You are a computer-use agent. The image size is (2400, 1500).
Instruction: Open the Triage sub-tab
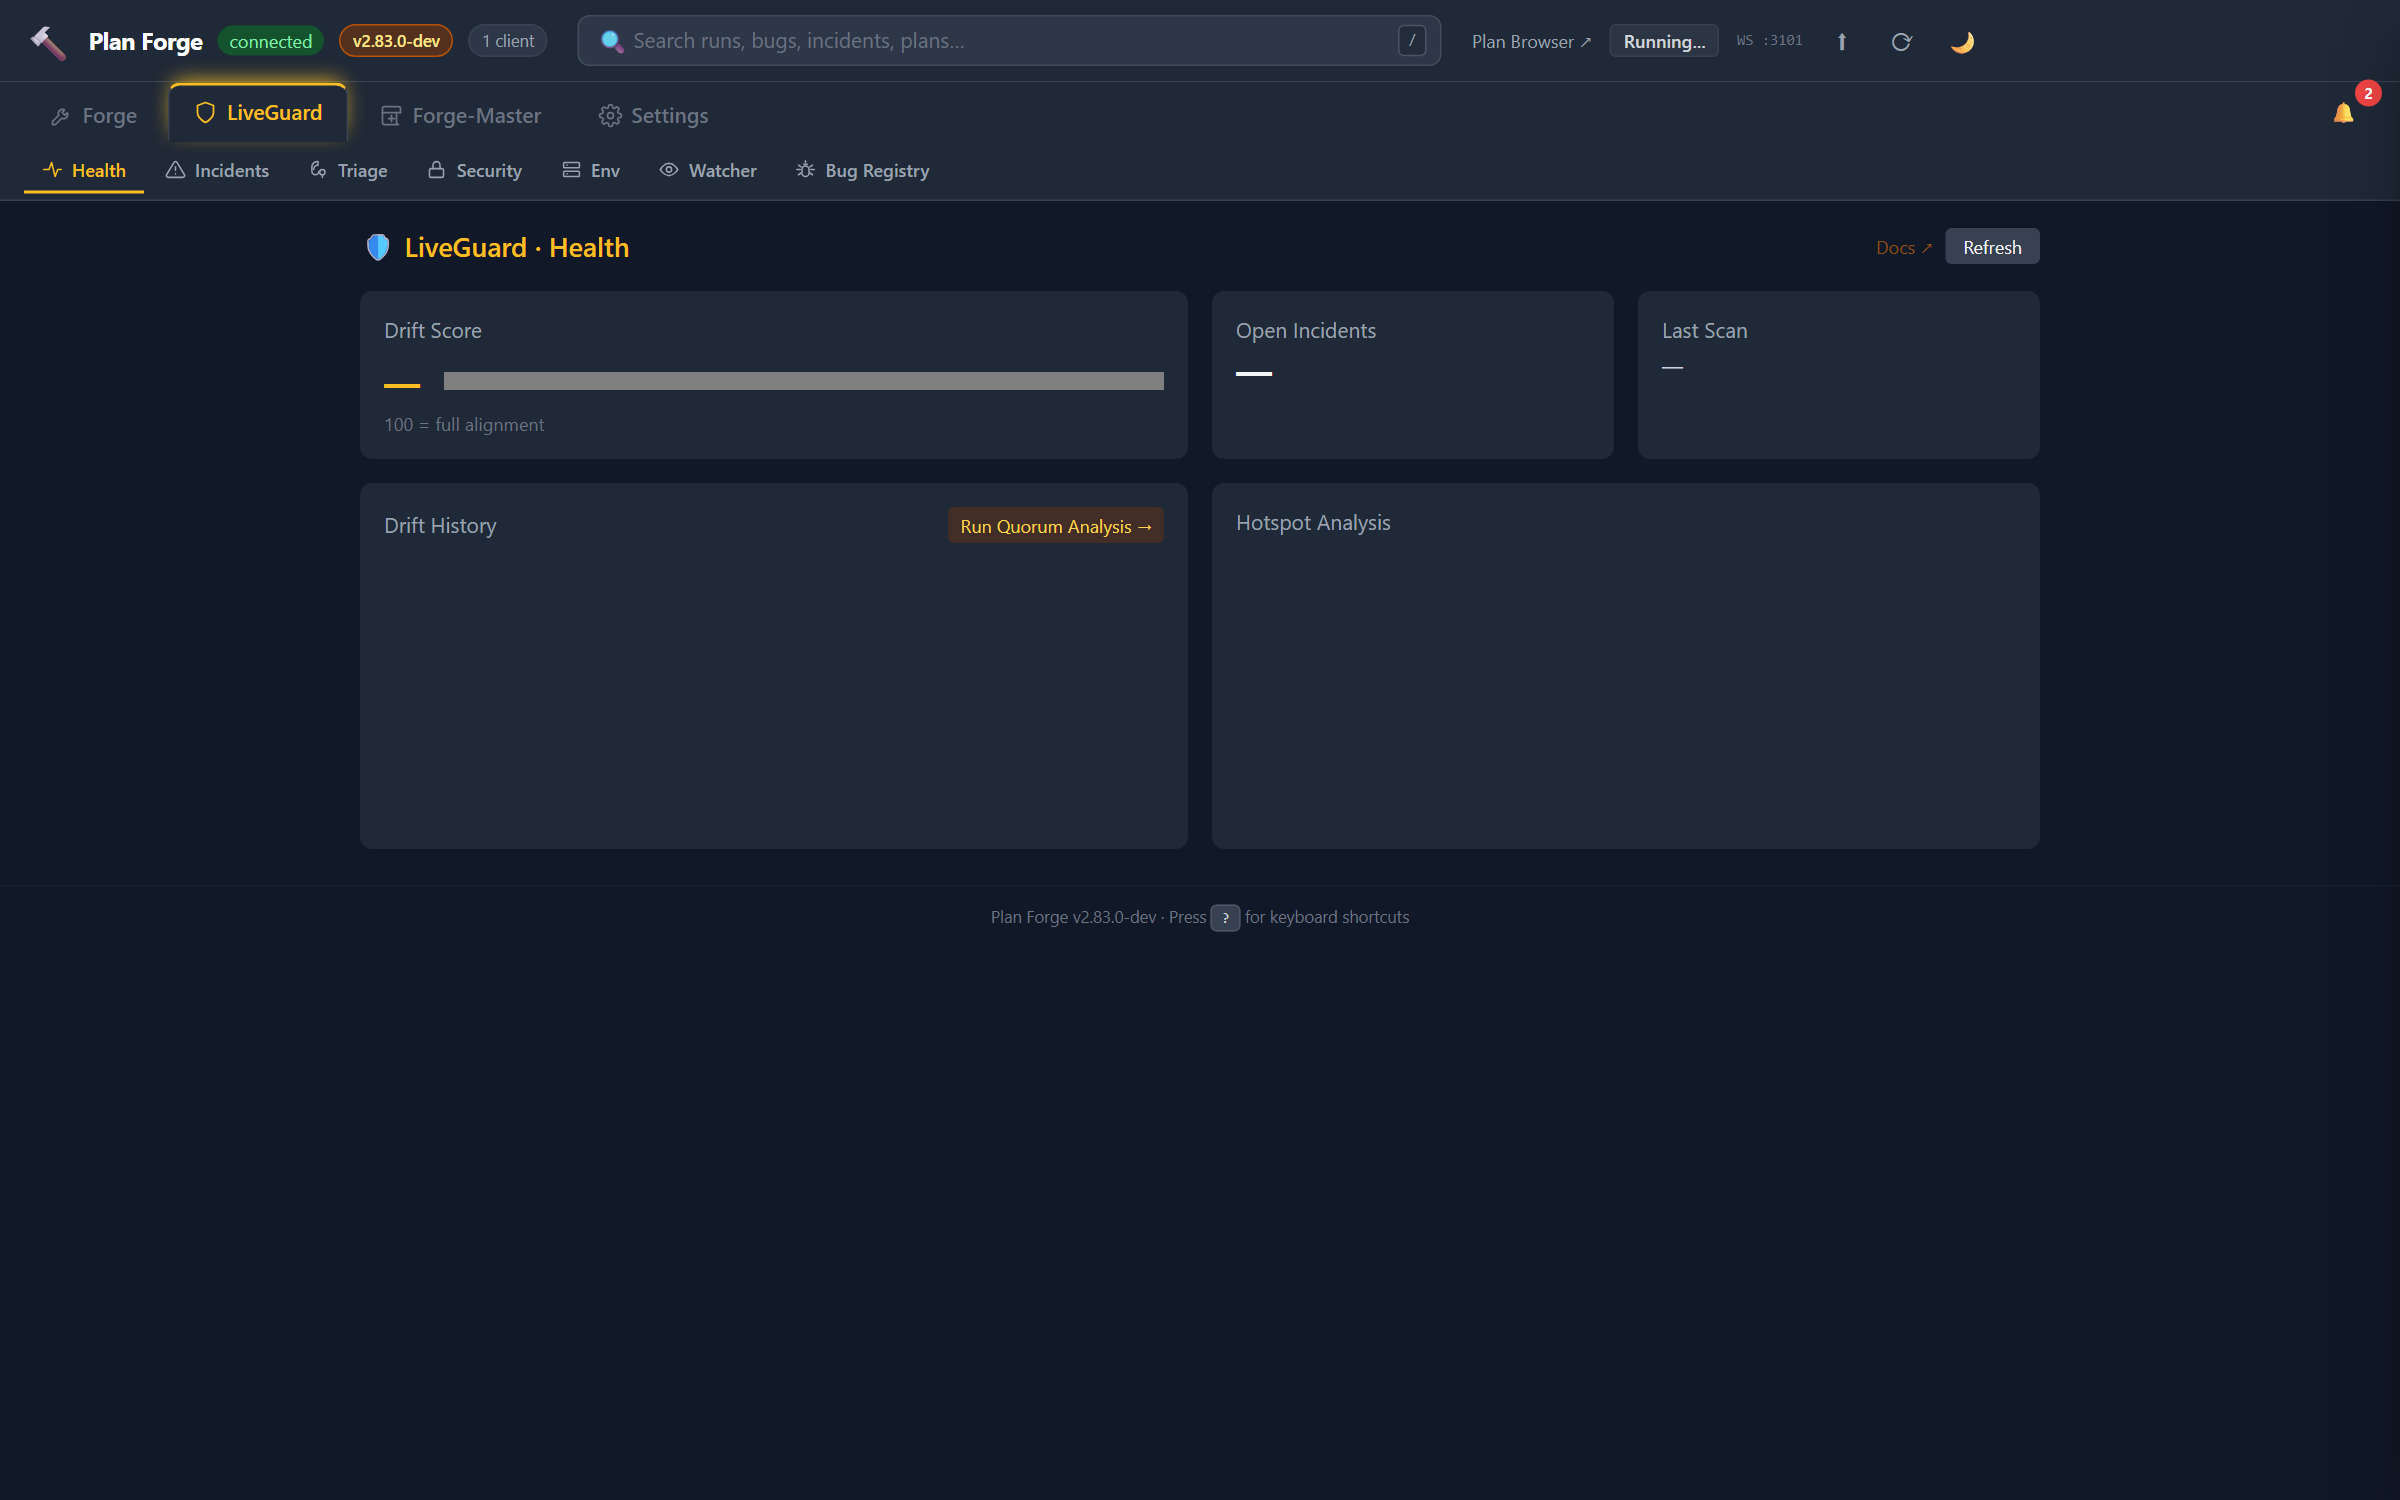pyautogui.click(x=348, y=171)
